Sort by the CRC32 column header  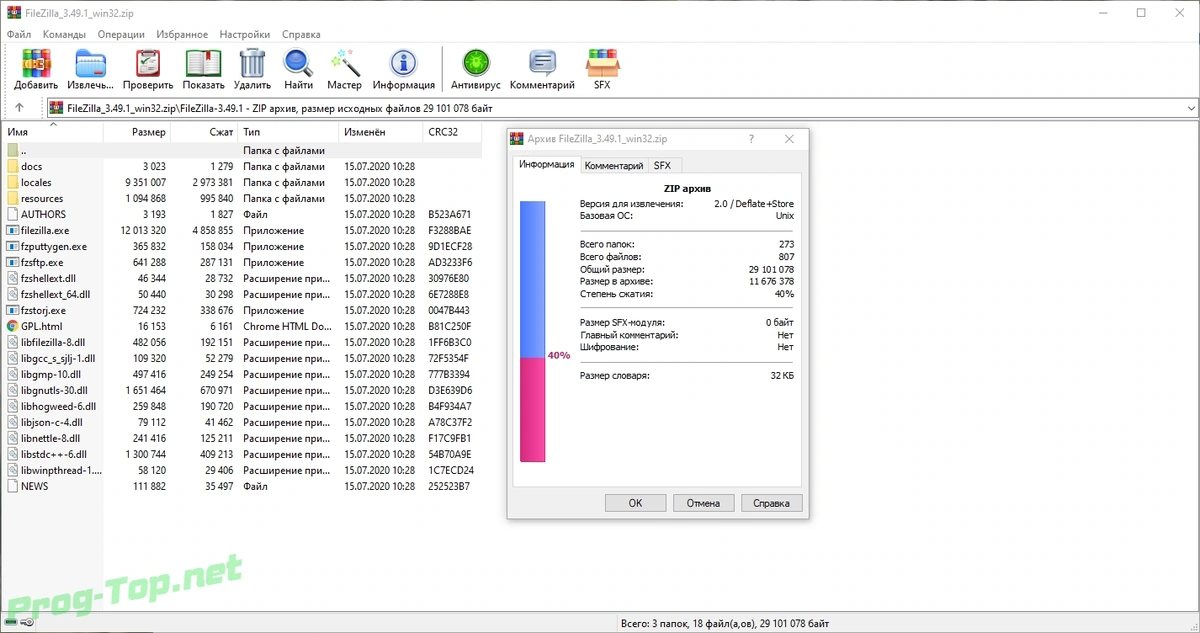pyautogui.click(x=452, y=132)
